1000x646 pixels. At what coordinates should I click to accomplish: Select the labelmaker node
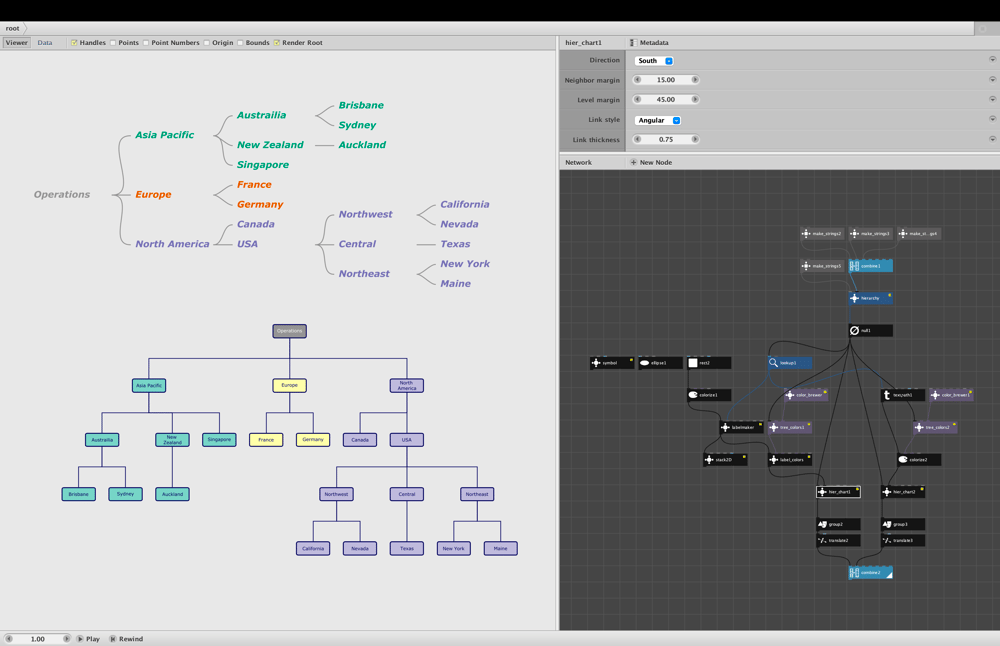[x=741, y=427]
